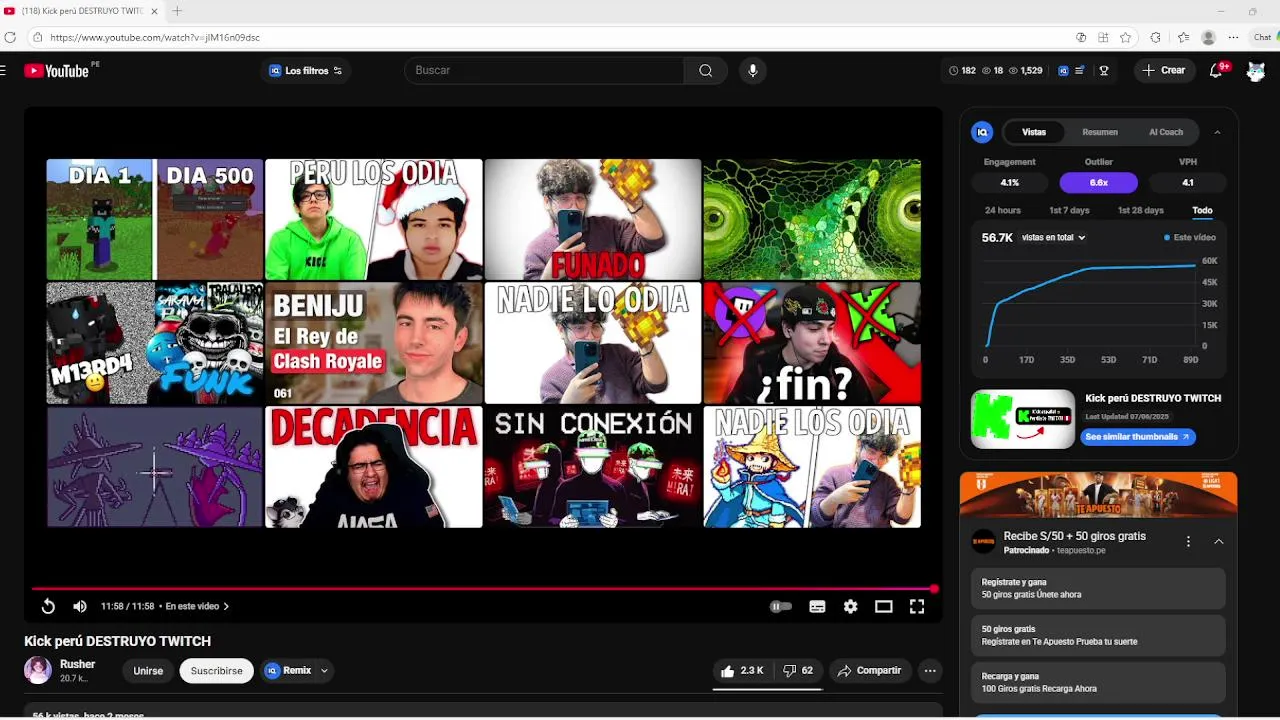
Task: Open video player settings gear
Action: 850,606
